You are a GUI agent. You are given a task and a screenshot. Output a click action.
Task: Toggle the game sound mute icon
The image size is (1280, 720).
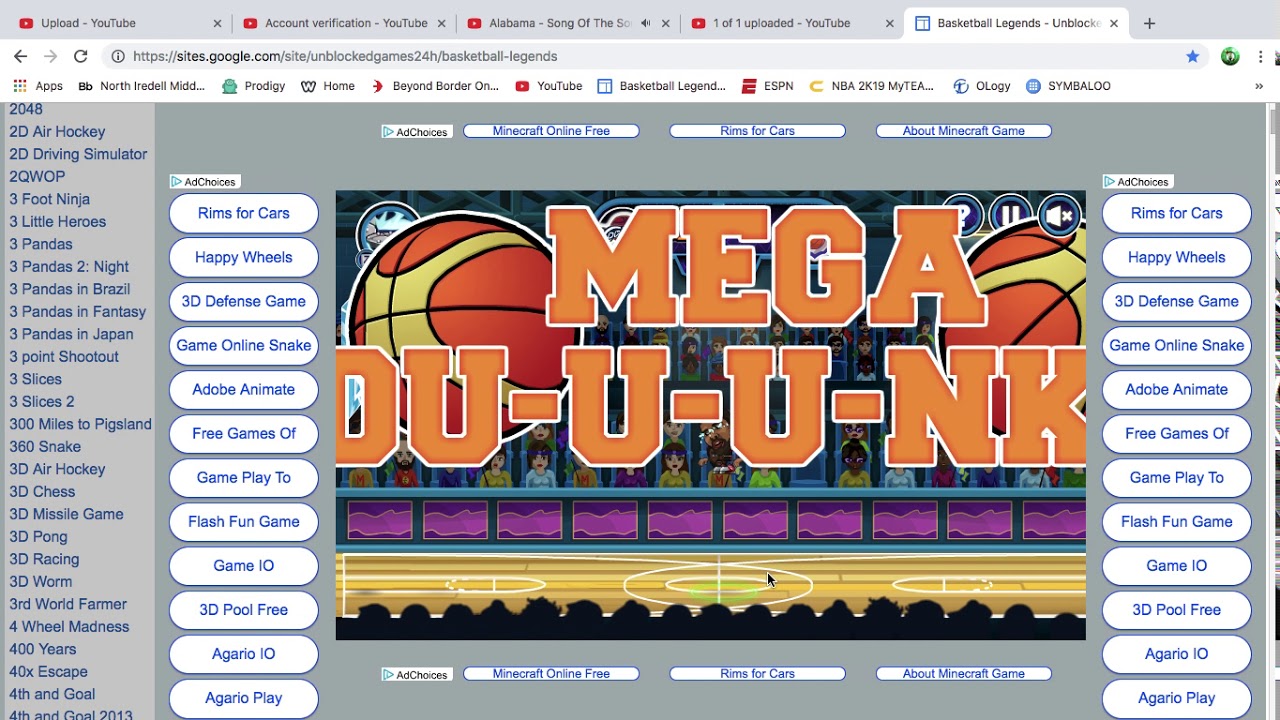point(1059,214)
